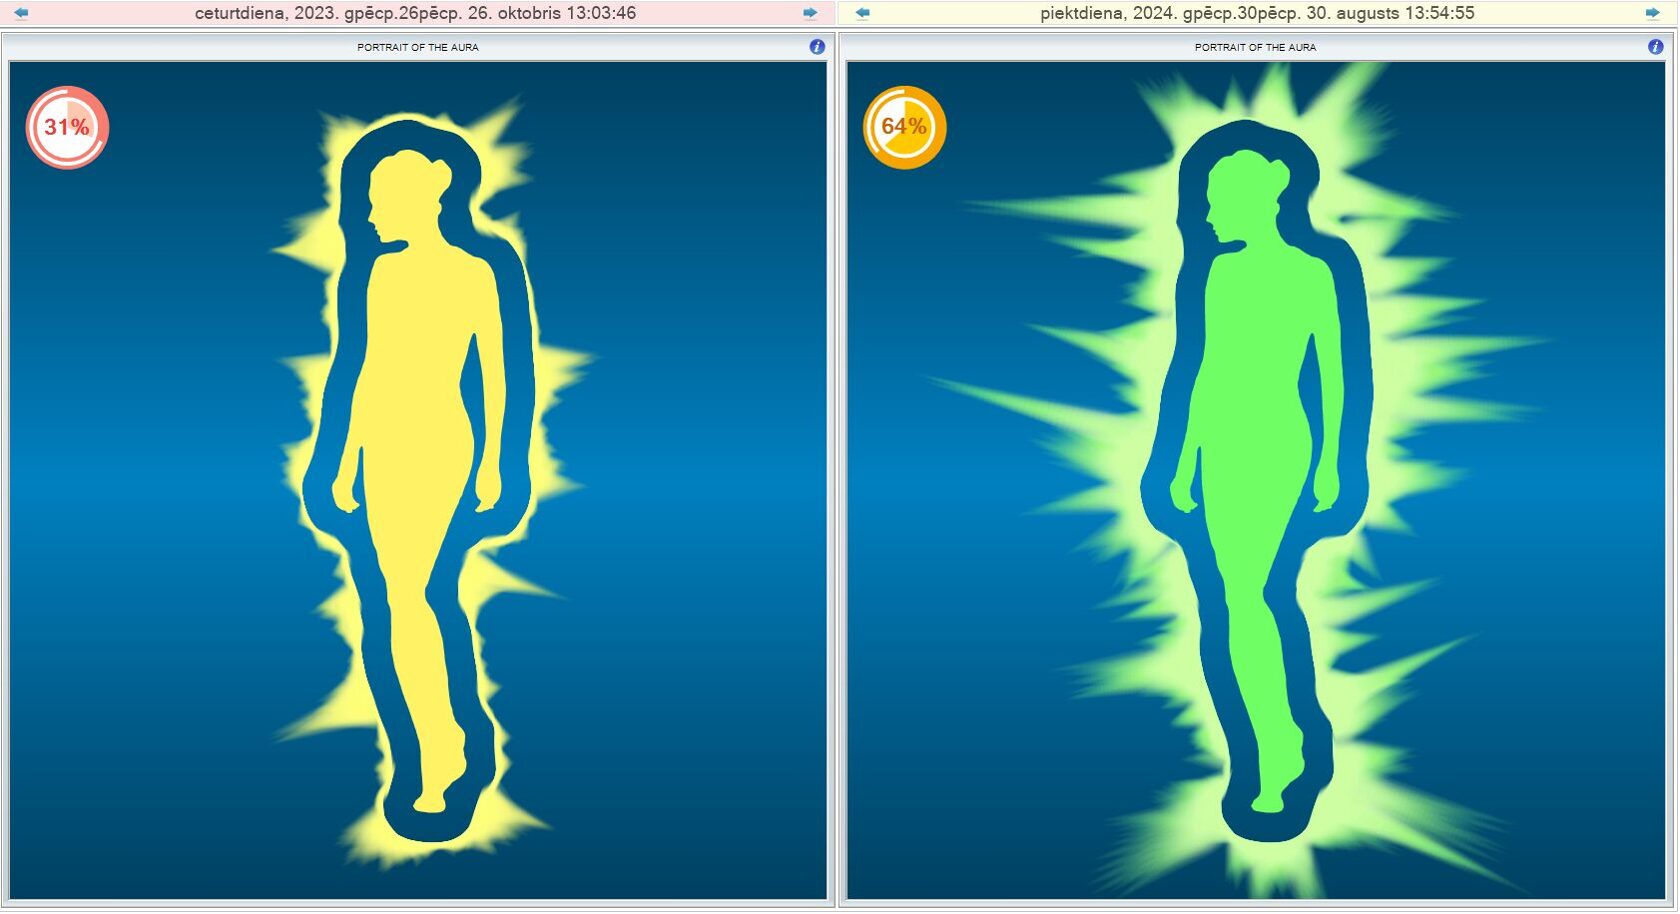Click the 30. augusts 2024 date text
This screenshot has width=1680, height=914.
[1257, 13]
